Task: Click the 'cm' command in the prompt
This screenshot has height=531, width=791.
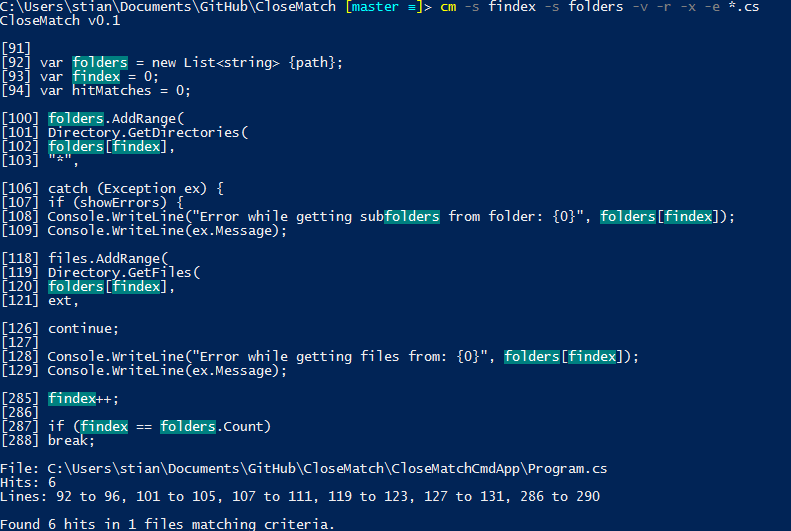Action: 448,7
